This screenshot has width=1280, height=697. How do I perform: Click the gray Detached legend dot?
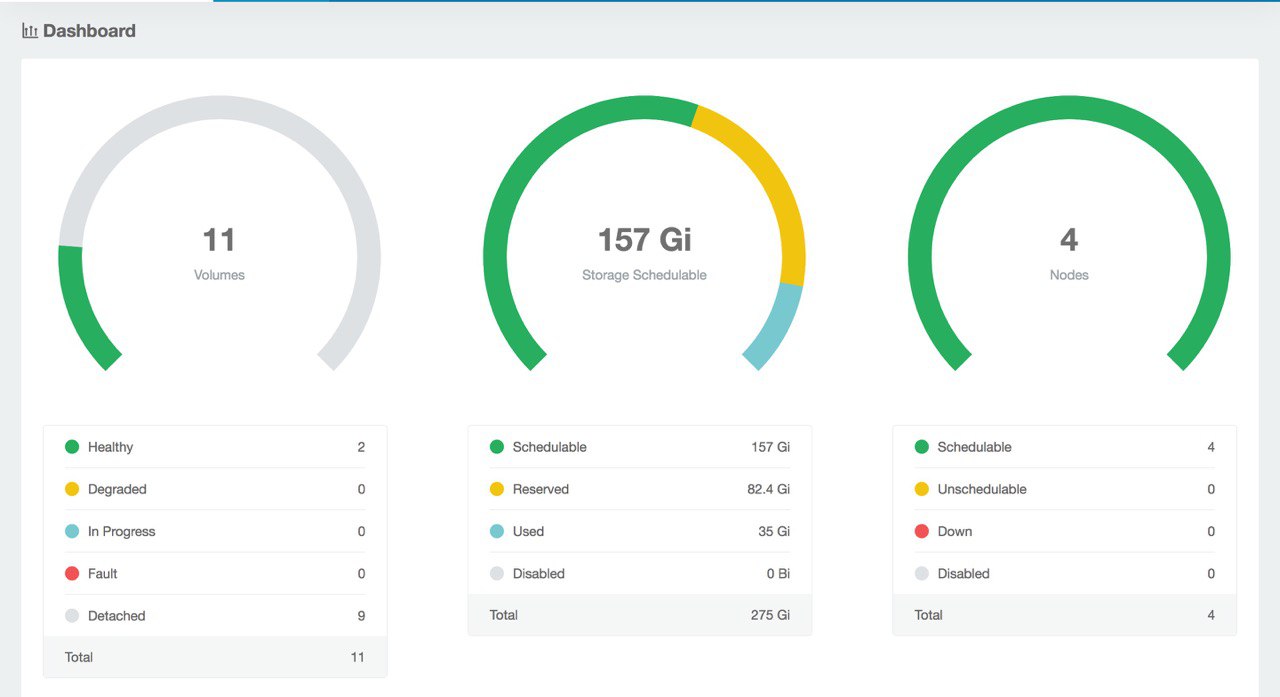click(x=72, y=615)
